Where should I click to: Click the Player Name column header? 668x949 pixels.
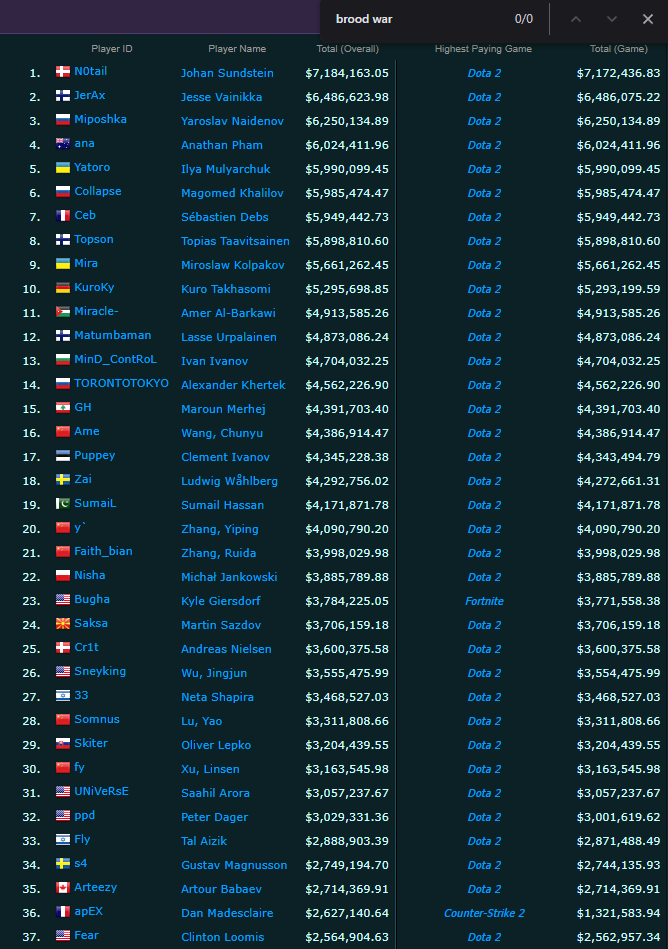click(237, 49)
